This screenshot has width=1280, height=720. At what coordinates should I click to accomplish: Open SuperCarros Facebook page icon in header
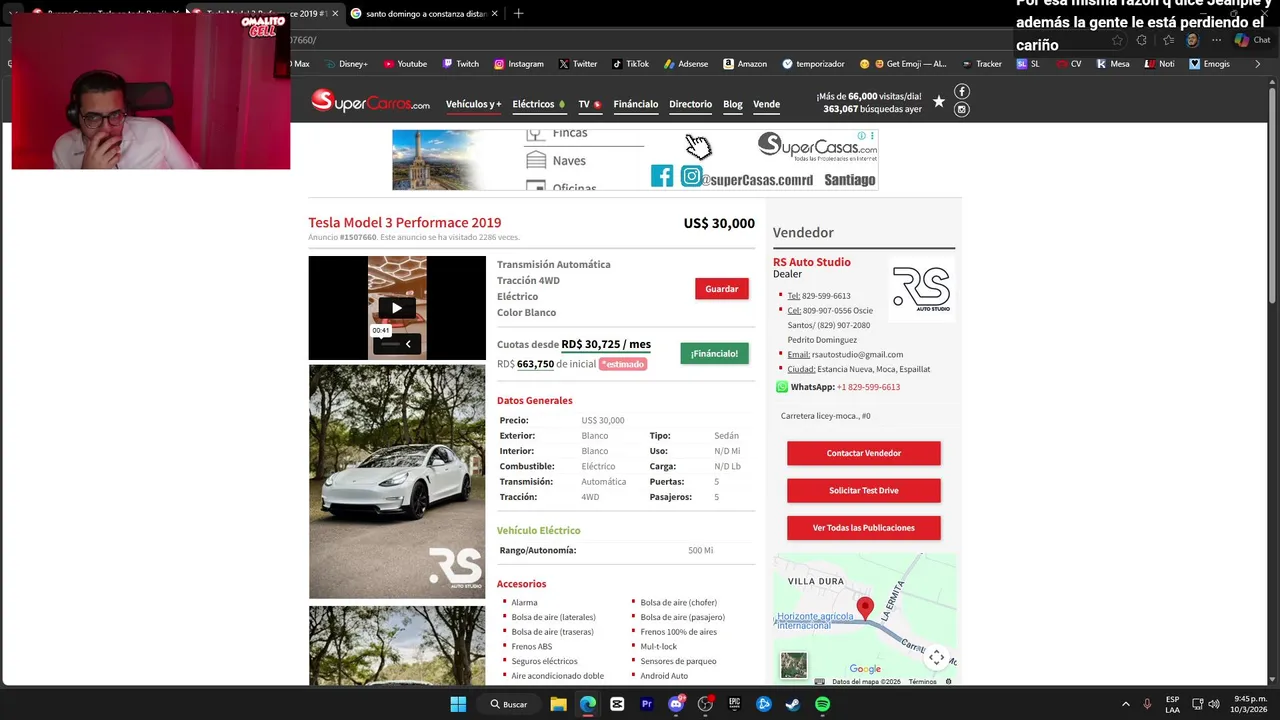(x=962, y=92)
